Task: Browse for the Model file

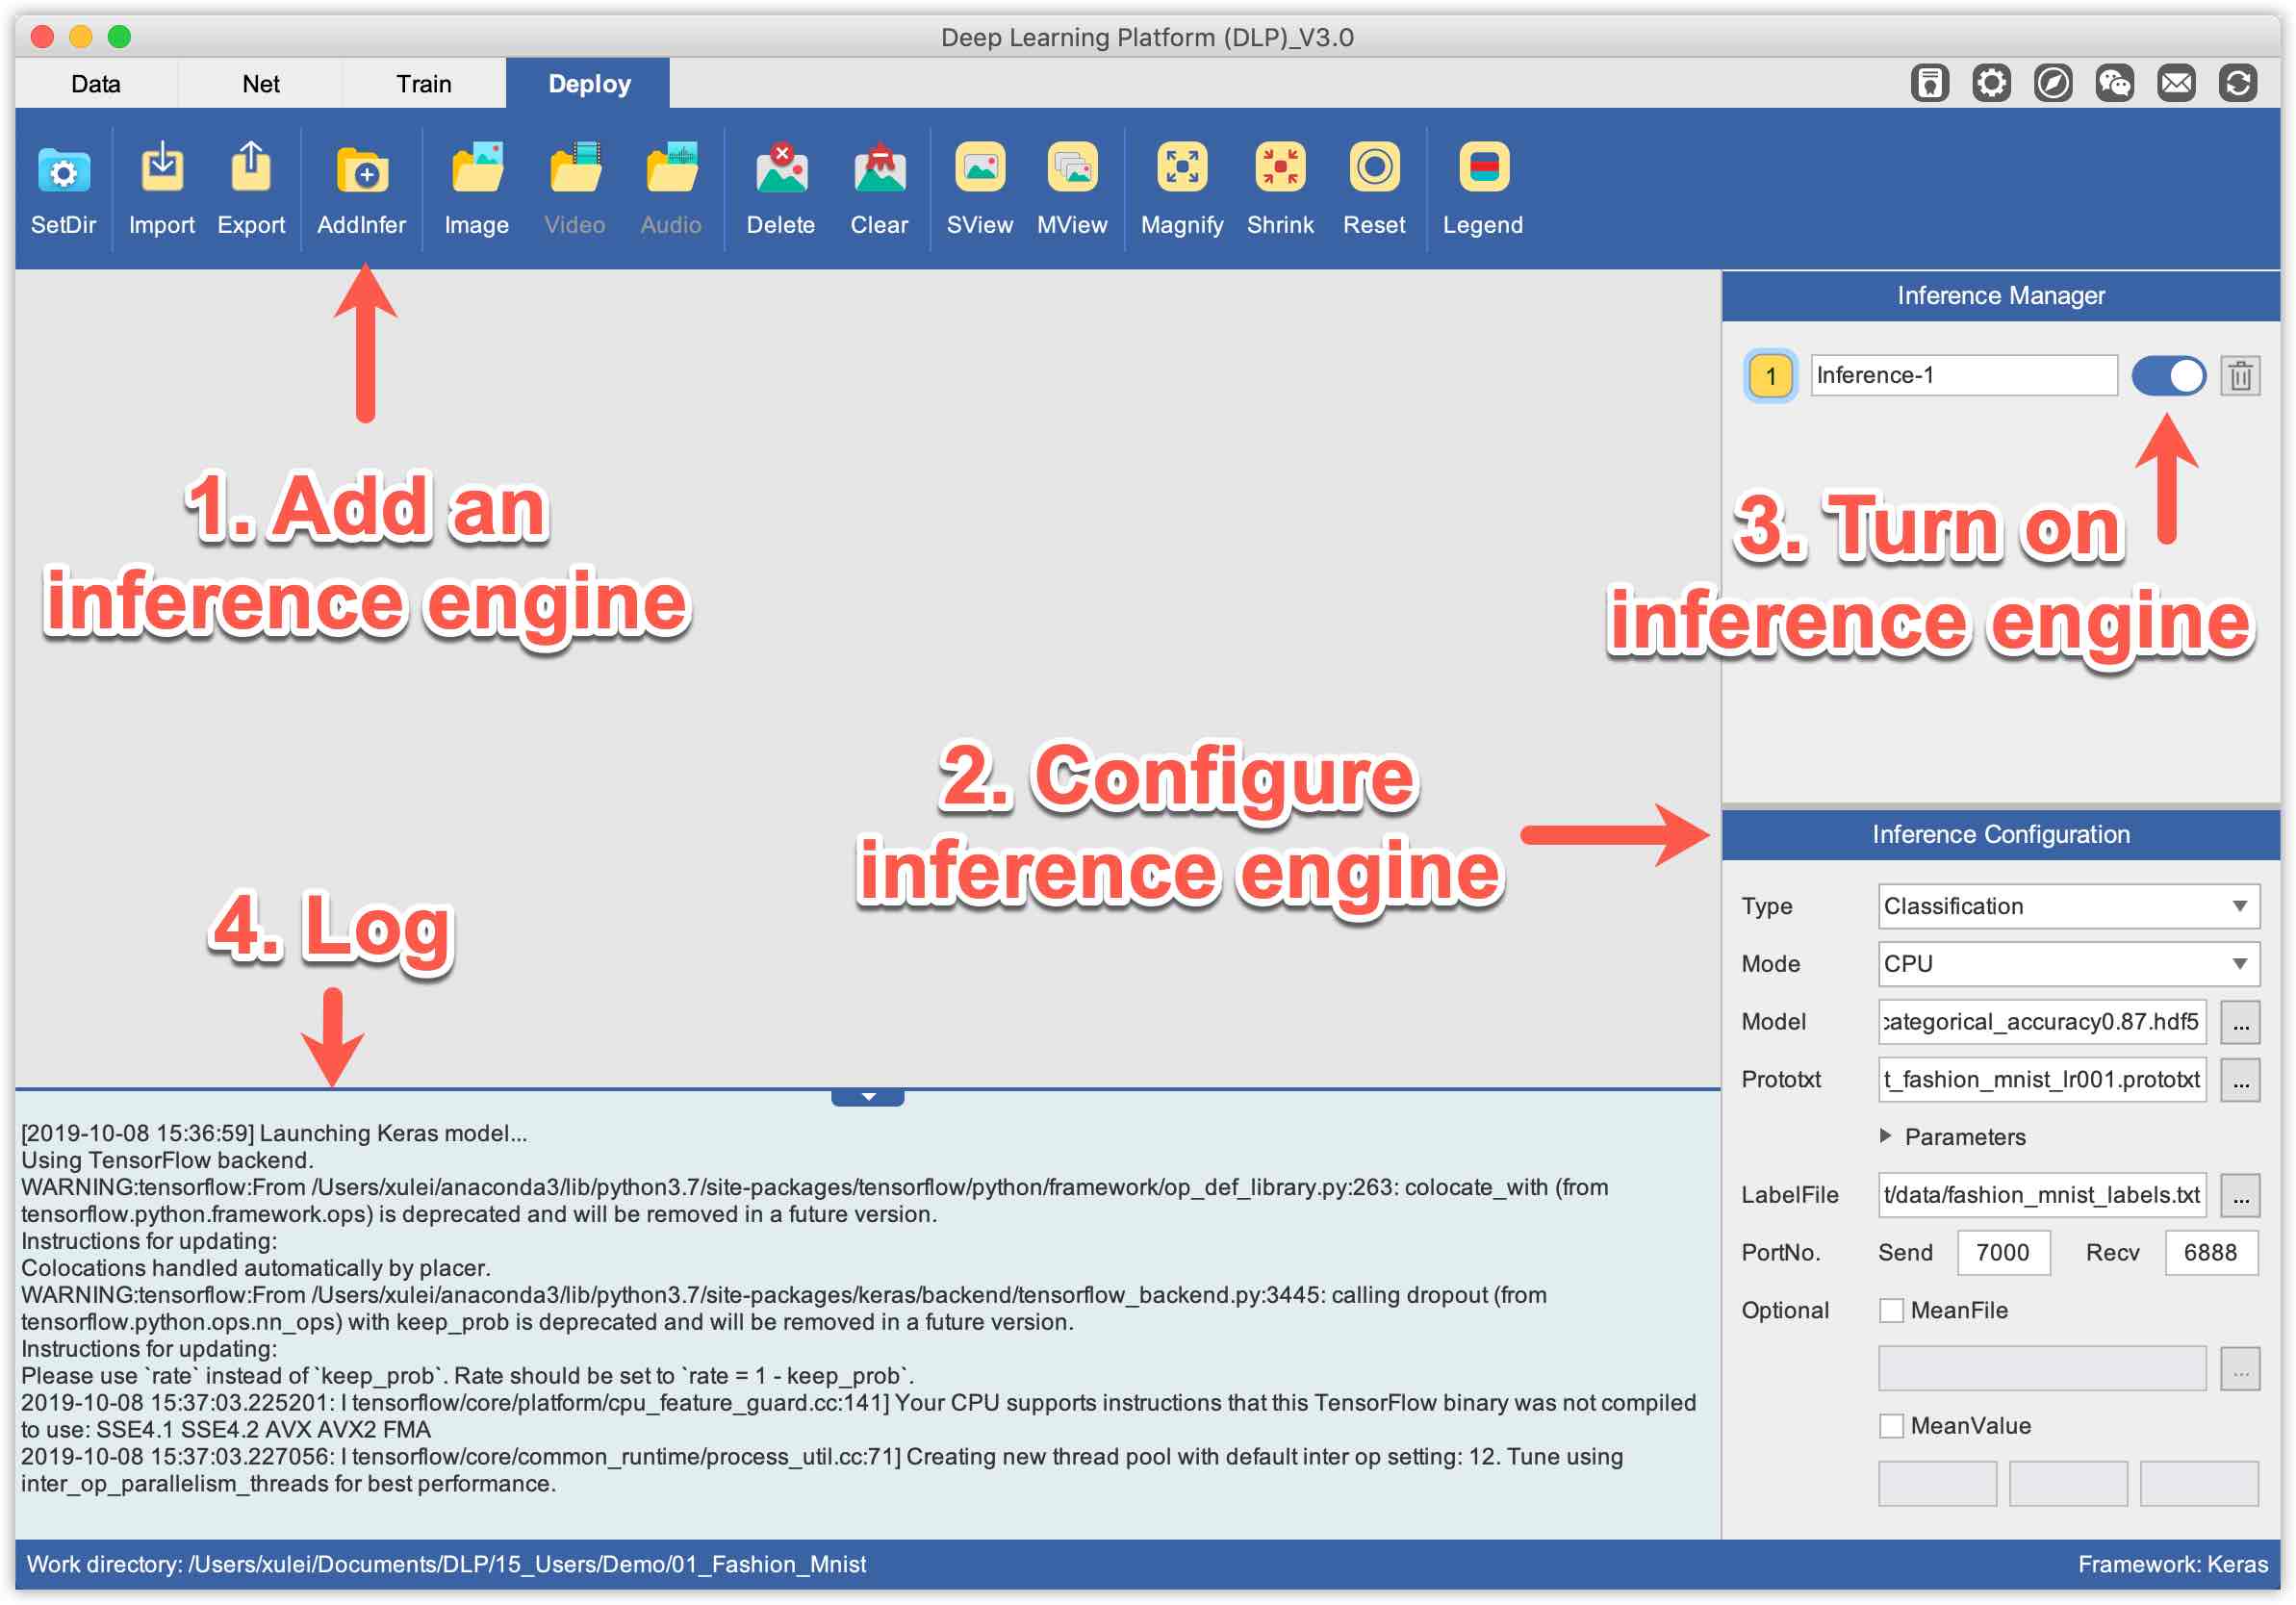Action: [2240, 1022]
